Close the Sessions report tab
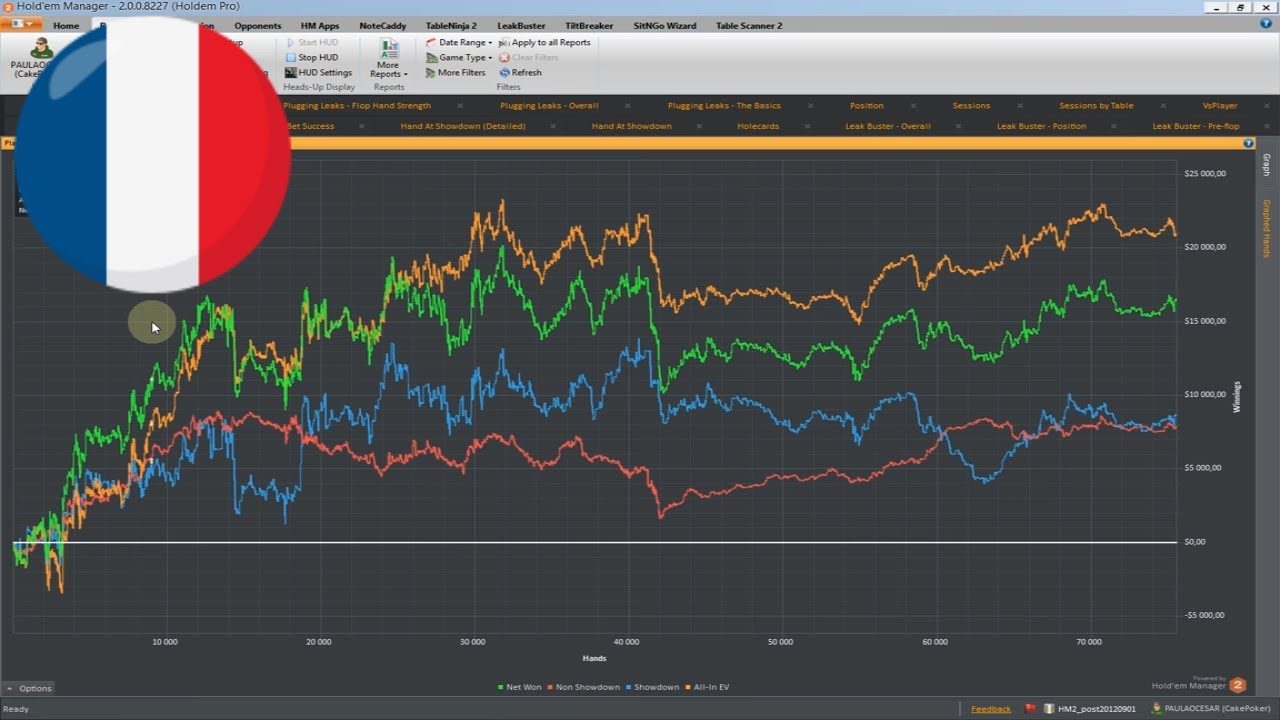The width and height of the screenshot is (1280, 720). (1019, 106)
